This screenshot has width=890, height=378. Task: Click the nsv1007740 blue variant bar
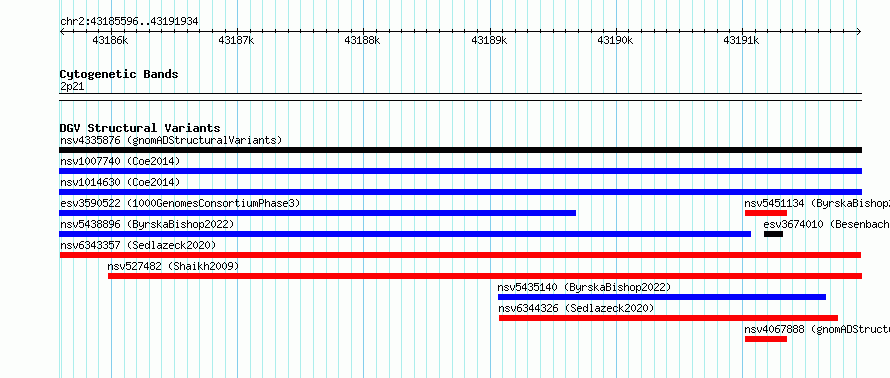(460, 171)
